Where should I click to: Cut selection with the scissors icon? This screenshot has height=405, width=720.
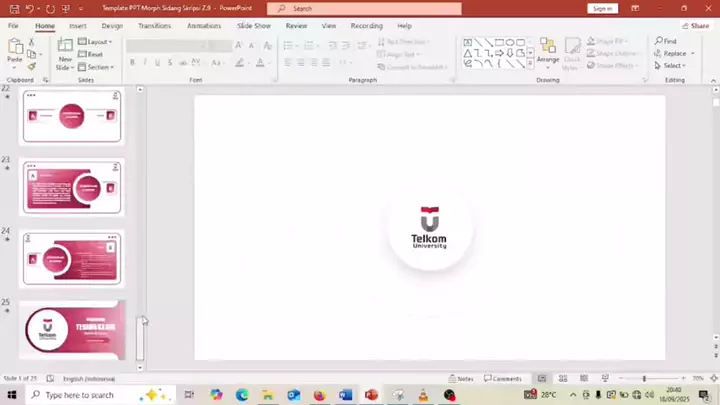(x=31, y=42)
